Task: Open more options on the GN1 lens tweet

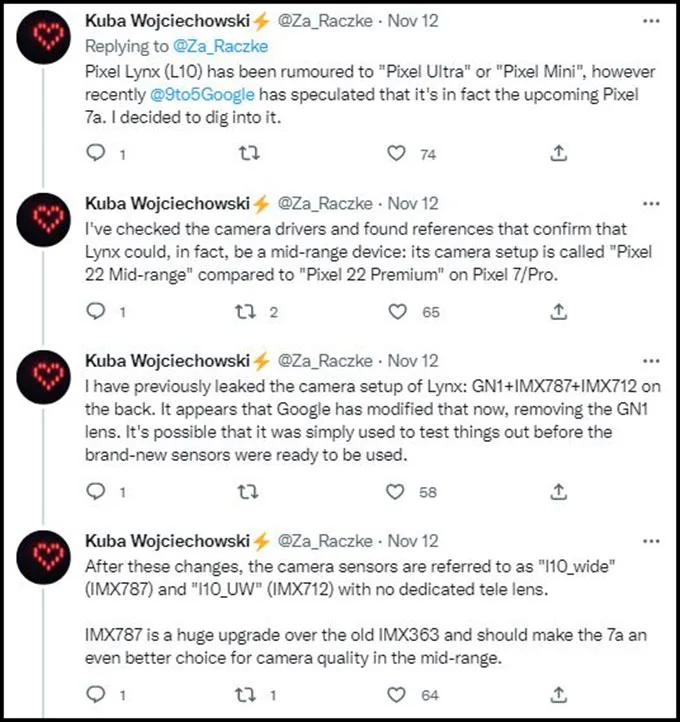Action: click(x=651, y=361)
